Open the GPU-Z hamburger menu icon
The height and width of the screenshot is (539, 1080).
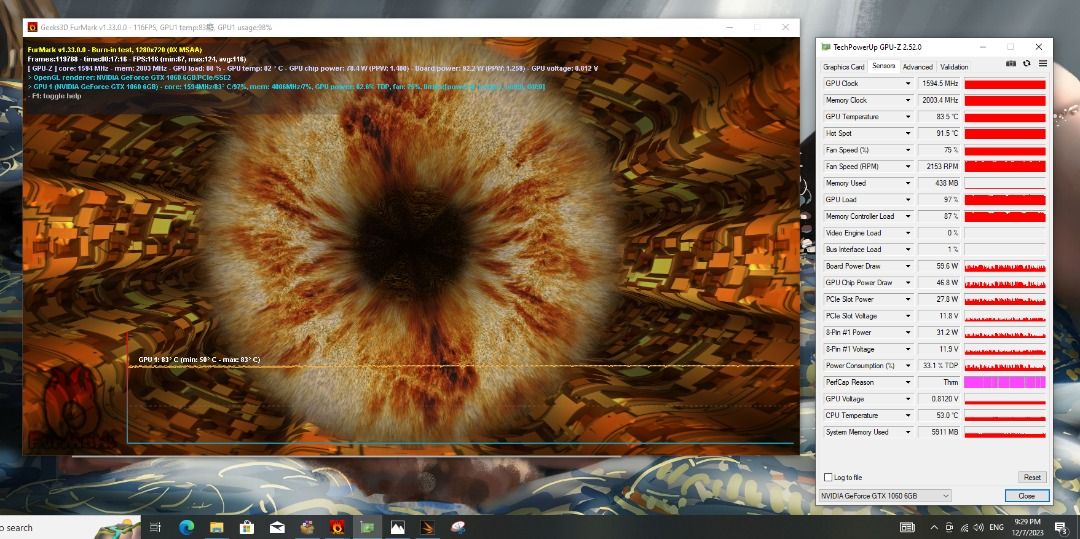coord(1043,63)
